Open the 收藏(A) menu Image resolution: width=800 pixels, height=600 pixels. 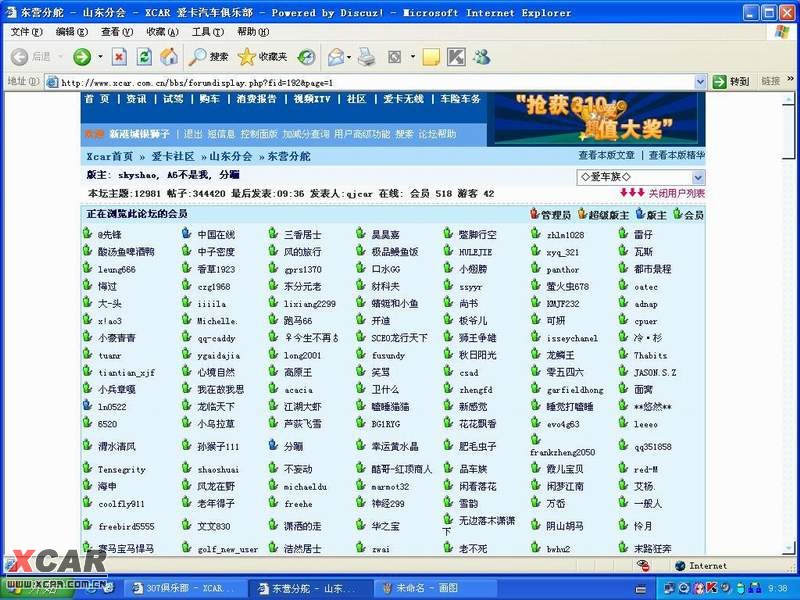pos(162,32)
